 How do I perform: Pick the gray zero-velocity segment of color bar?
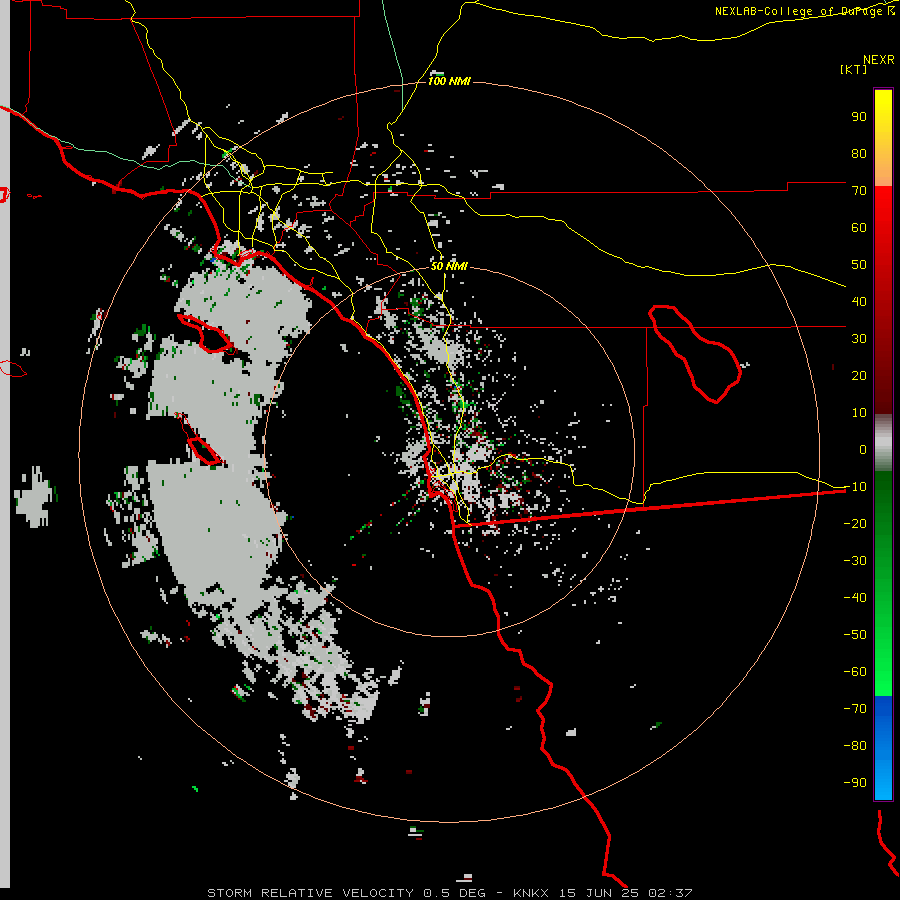coord(883,442)
